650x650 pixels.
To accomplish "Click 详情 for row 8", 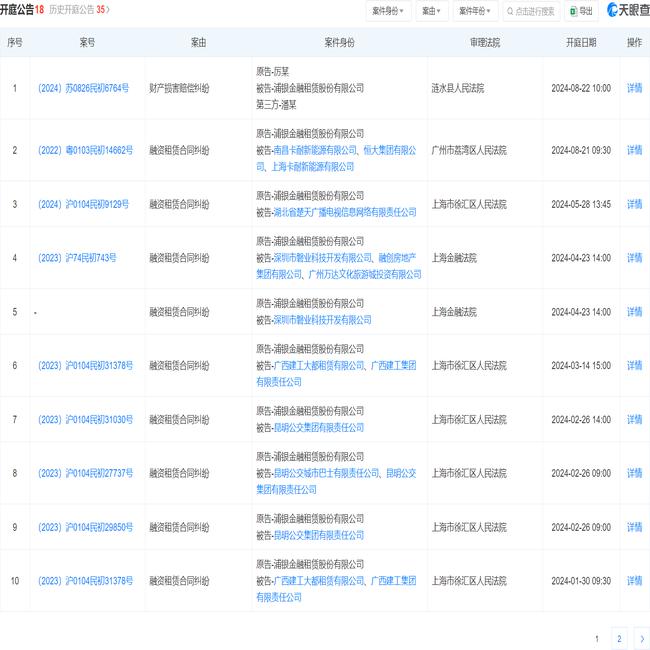I will [634, 473].
